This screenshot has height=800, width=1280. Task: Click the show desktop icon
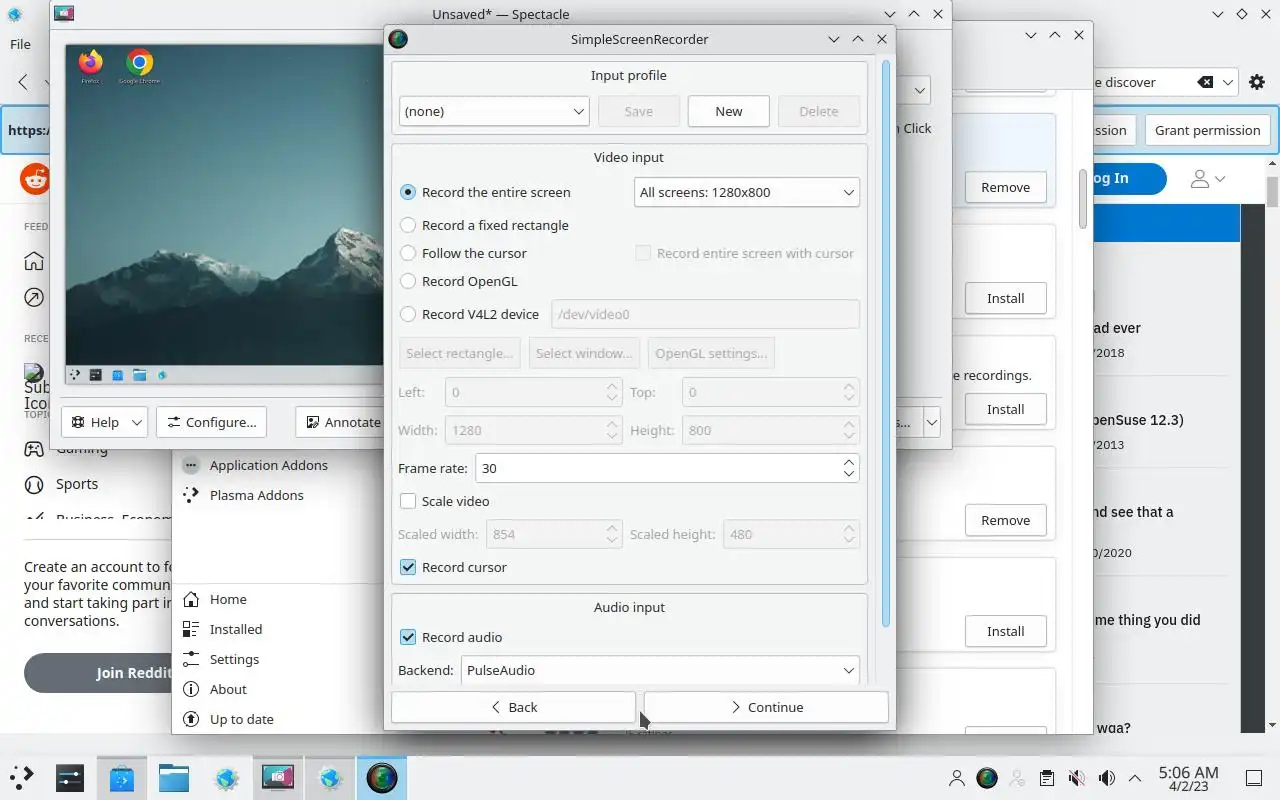click(1254, 778)
